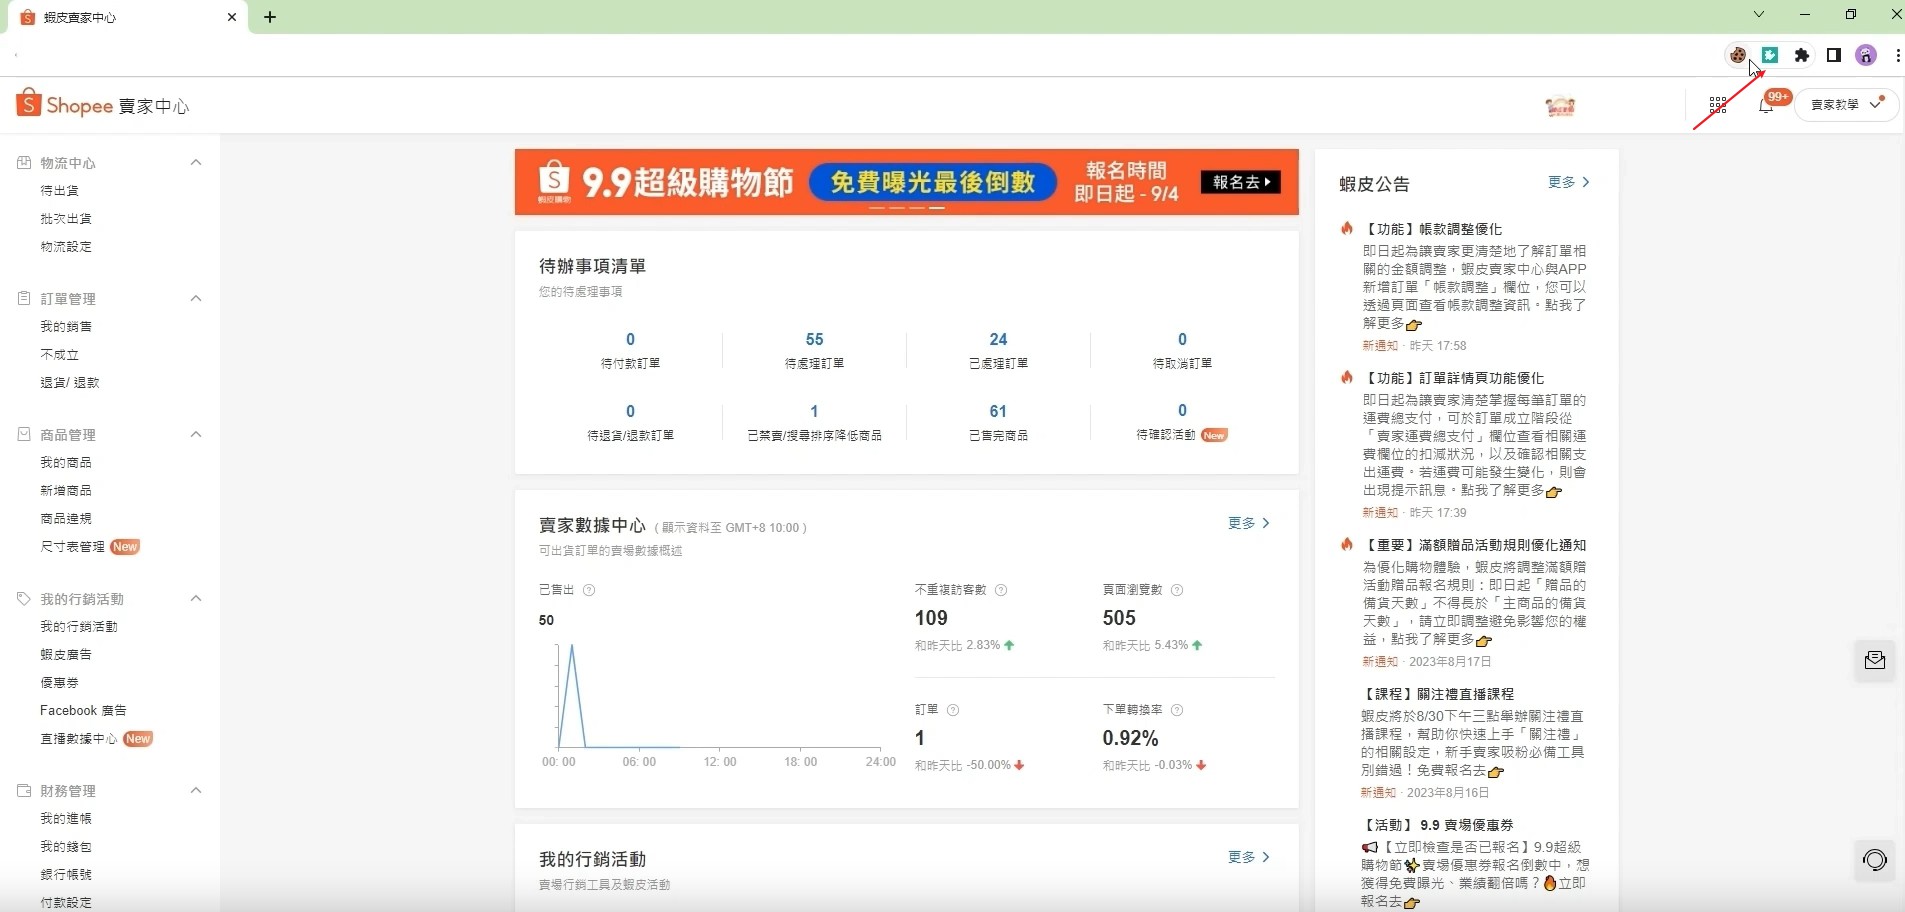Click 更多 link in 蝦皮公告 panel
The height and width of the screenshot is (912, 1905).
[x=1568, y=182]
